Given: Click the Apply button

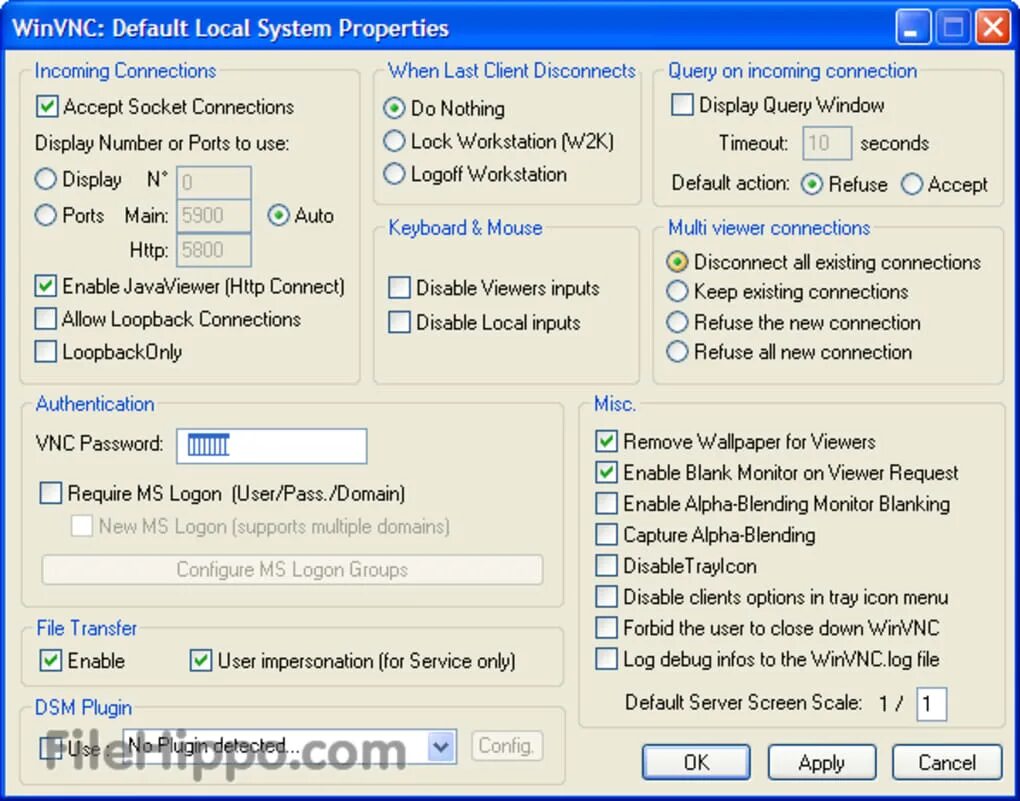Looking at the screenshot, I should (x=822, y=763).
